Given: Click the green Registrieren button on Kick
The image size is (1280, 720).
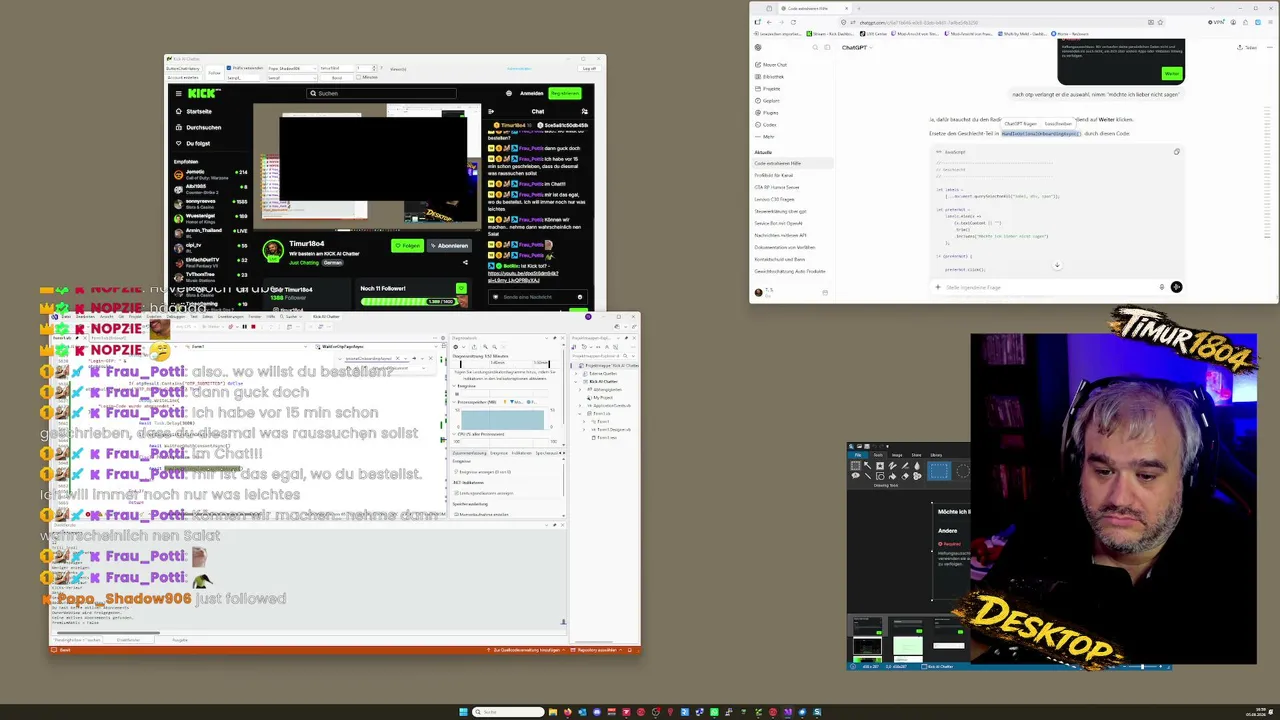Looking at the screenshot, I should (x=565, y=93).
